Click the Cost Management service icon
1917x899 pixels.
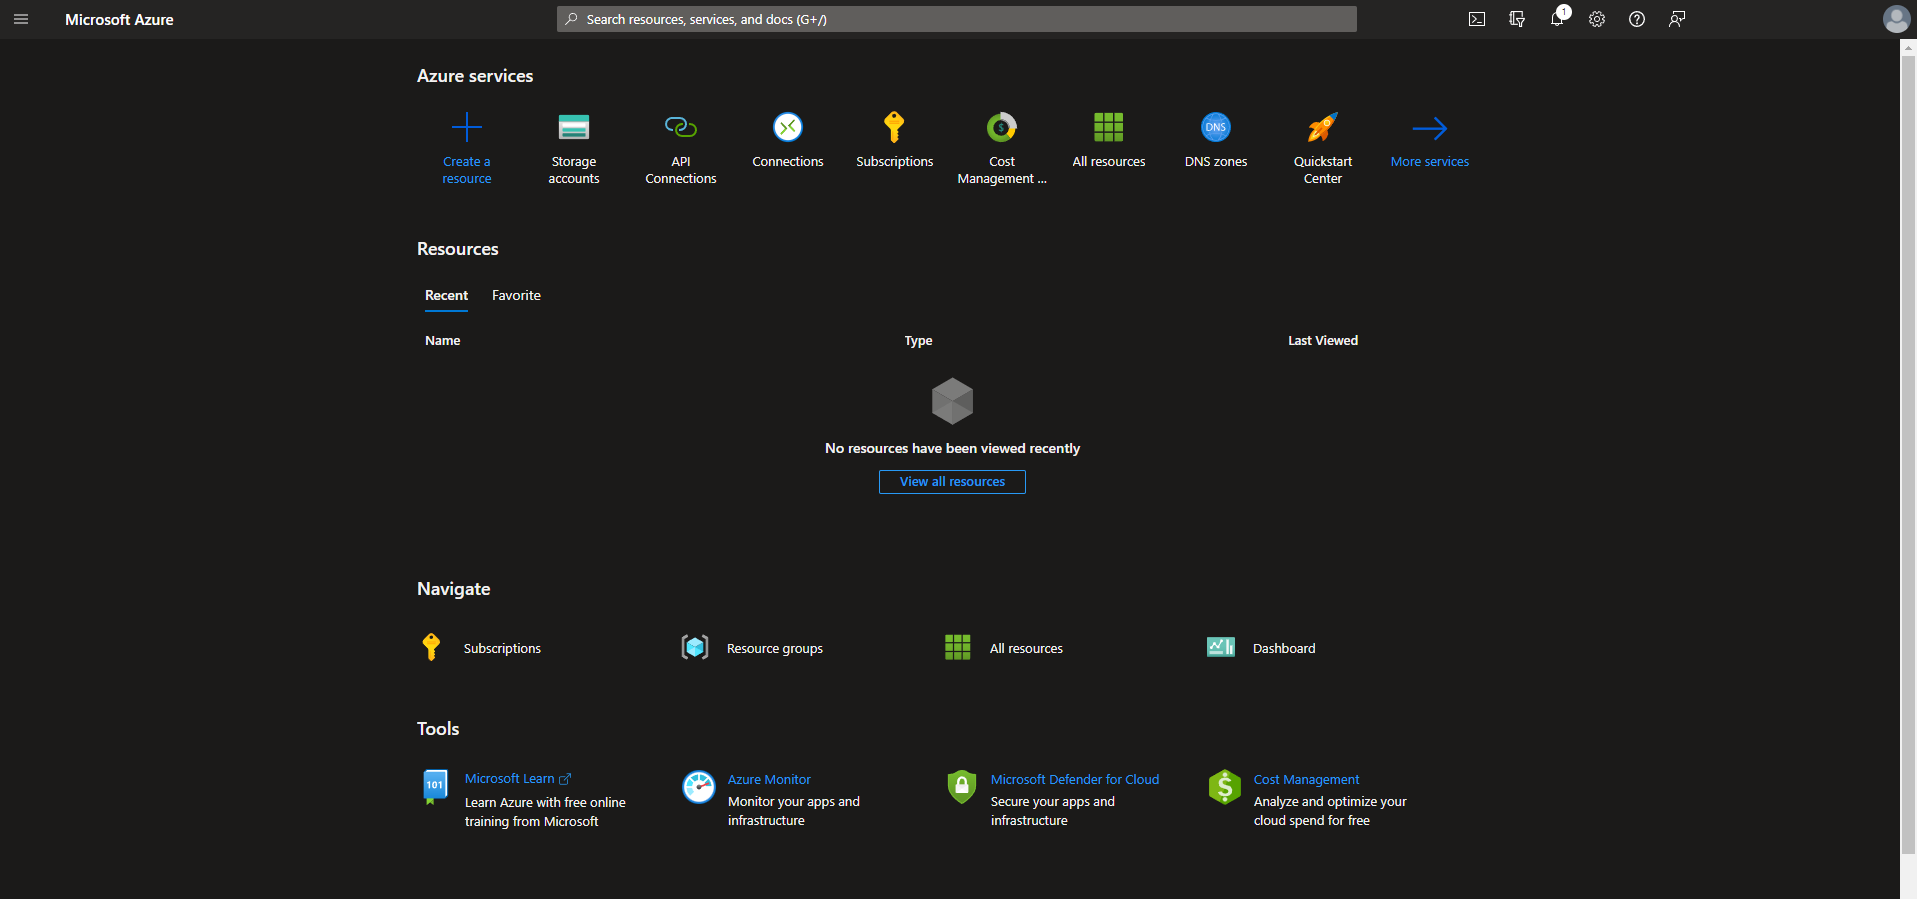(x=1001, y=128)
